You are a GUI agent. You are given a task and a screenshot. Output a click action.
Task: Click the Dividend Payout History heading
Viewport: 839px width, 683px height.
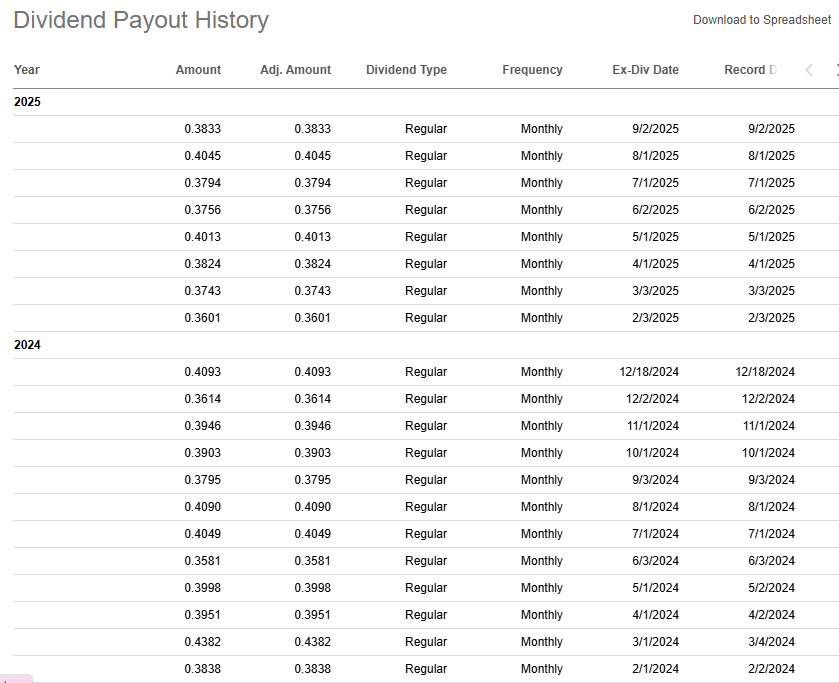(141, 20)
